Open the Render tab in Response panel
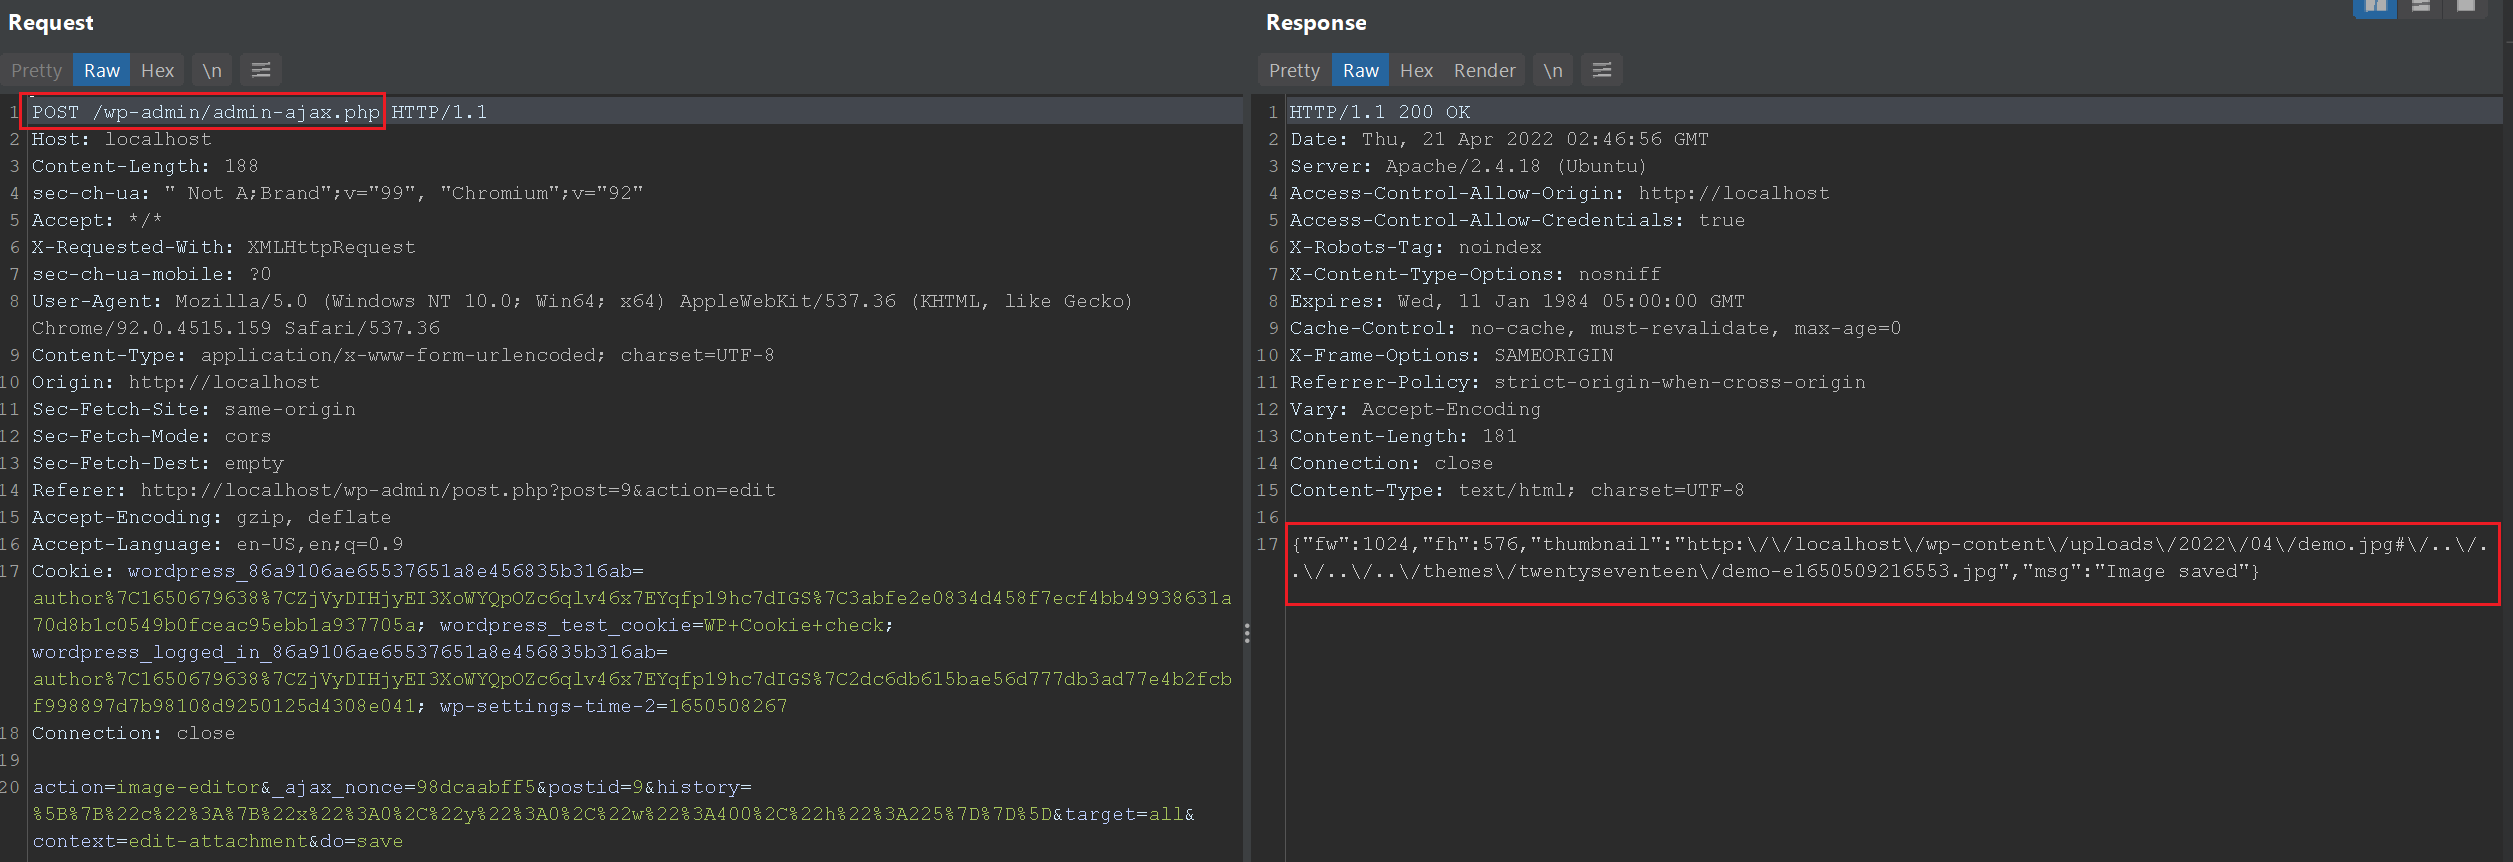2513x862 pixels. click(1484, 70)
